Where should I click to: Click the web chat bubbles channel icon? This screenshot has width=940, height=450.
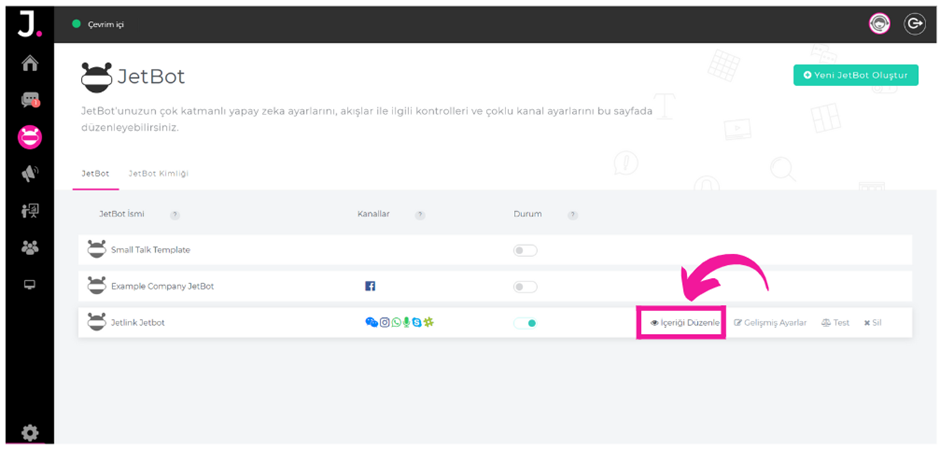372,322
